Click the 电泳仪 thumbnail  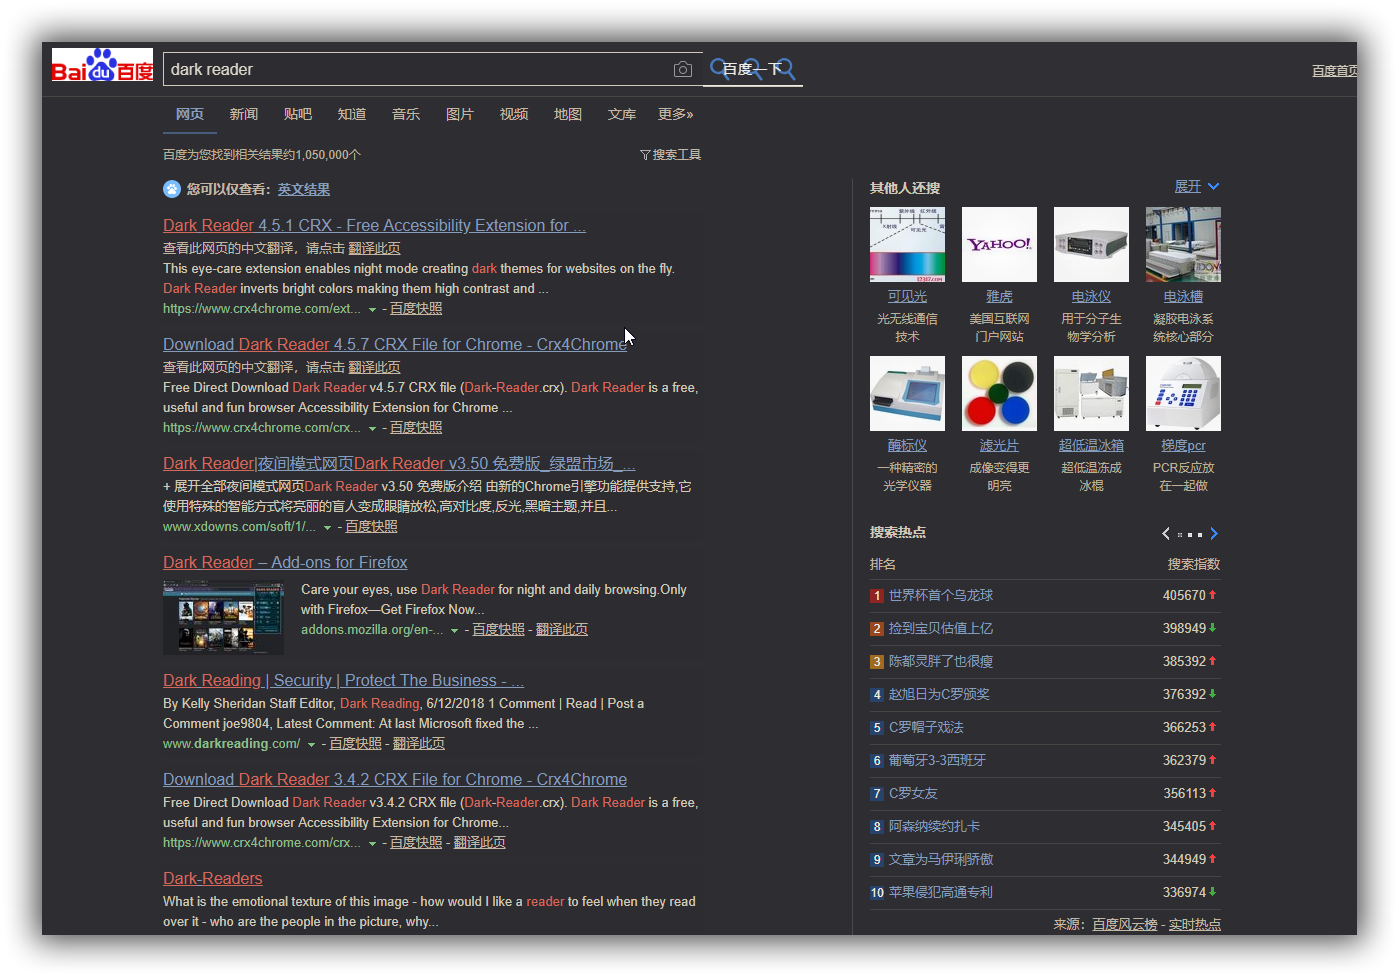[x=1091, y=244]
